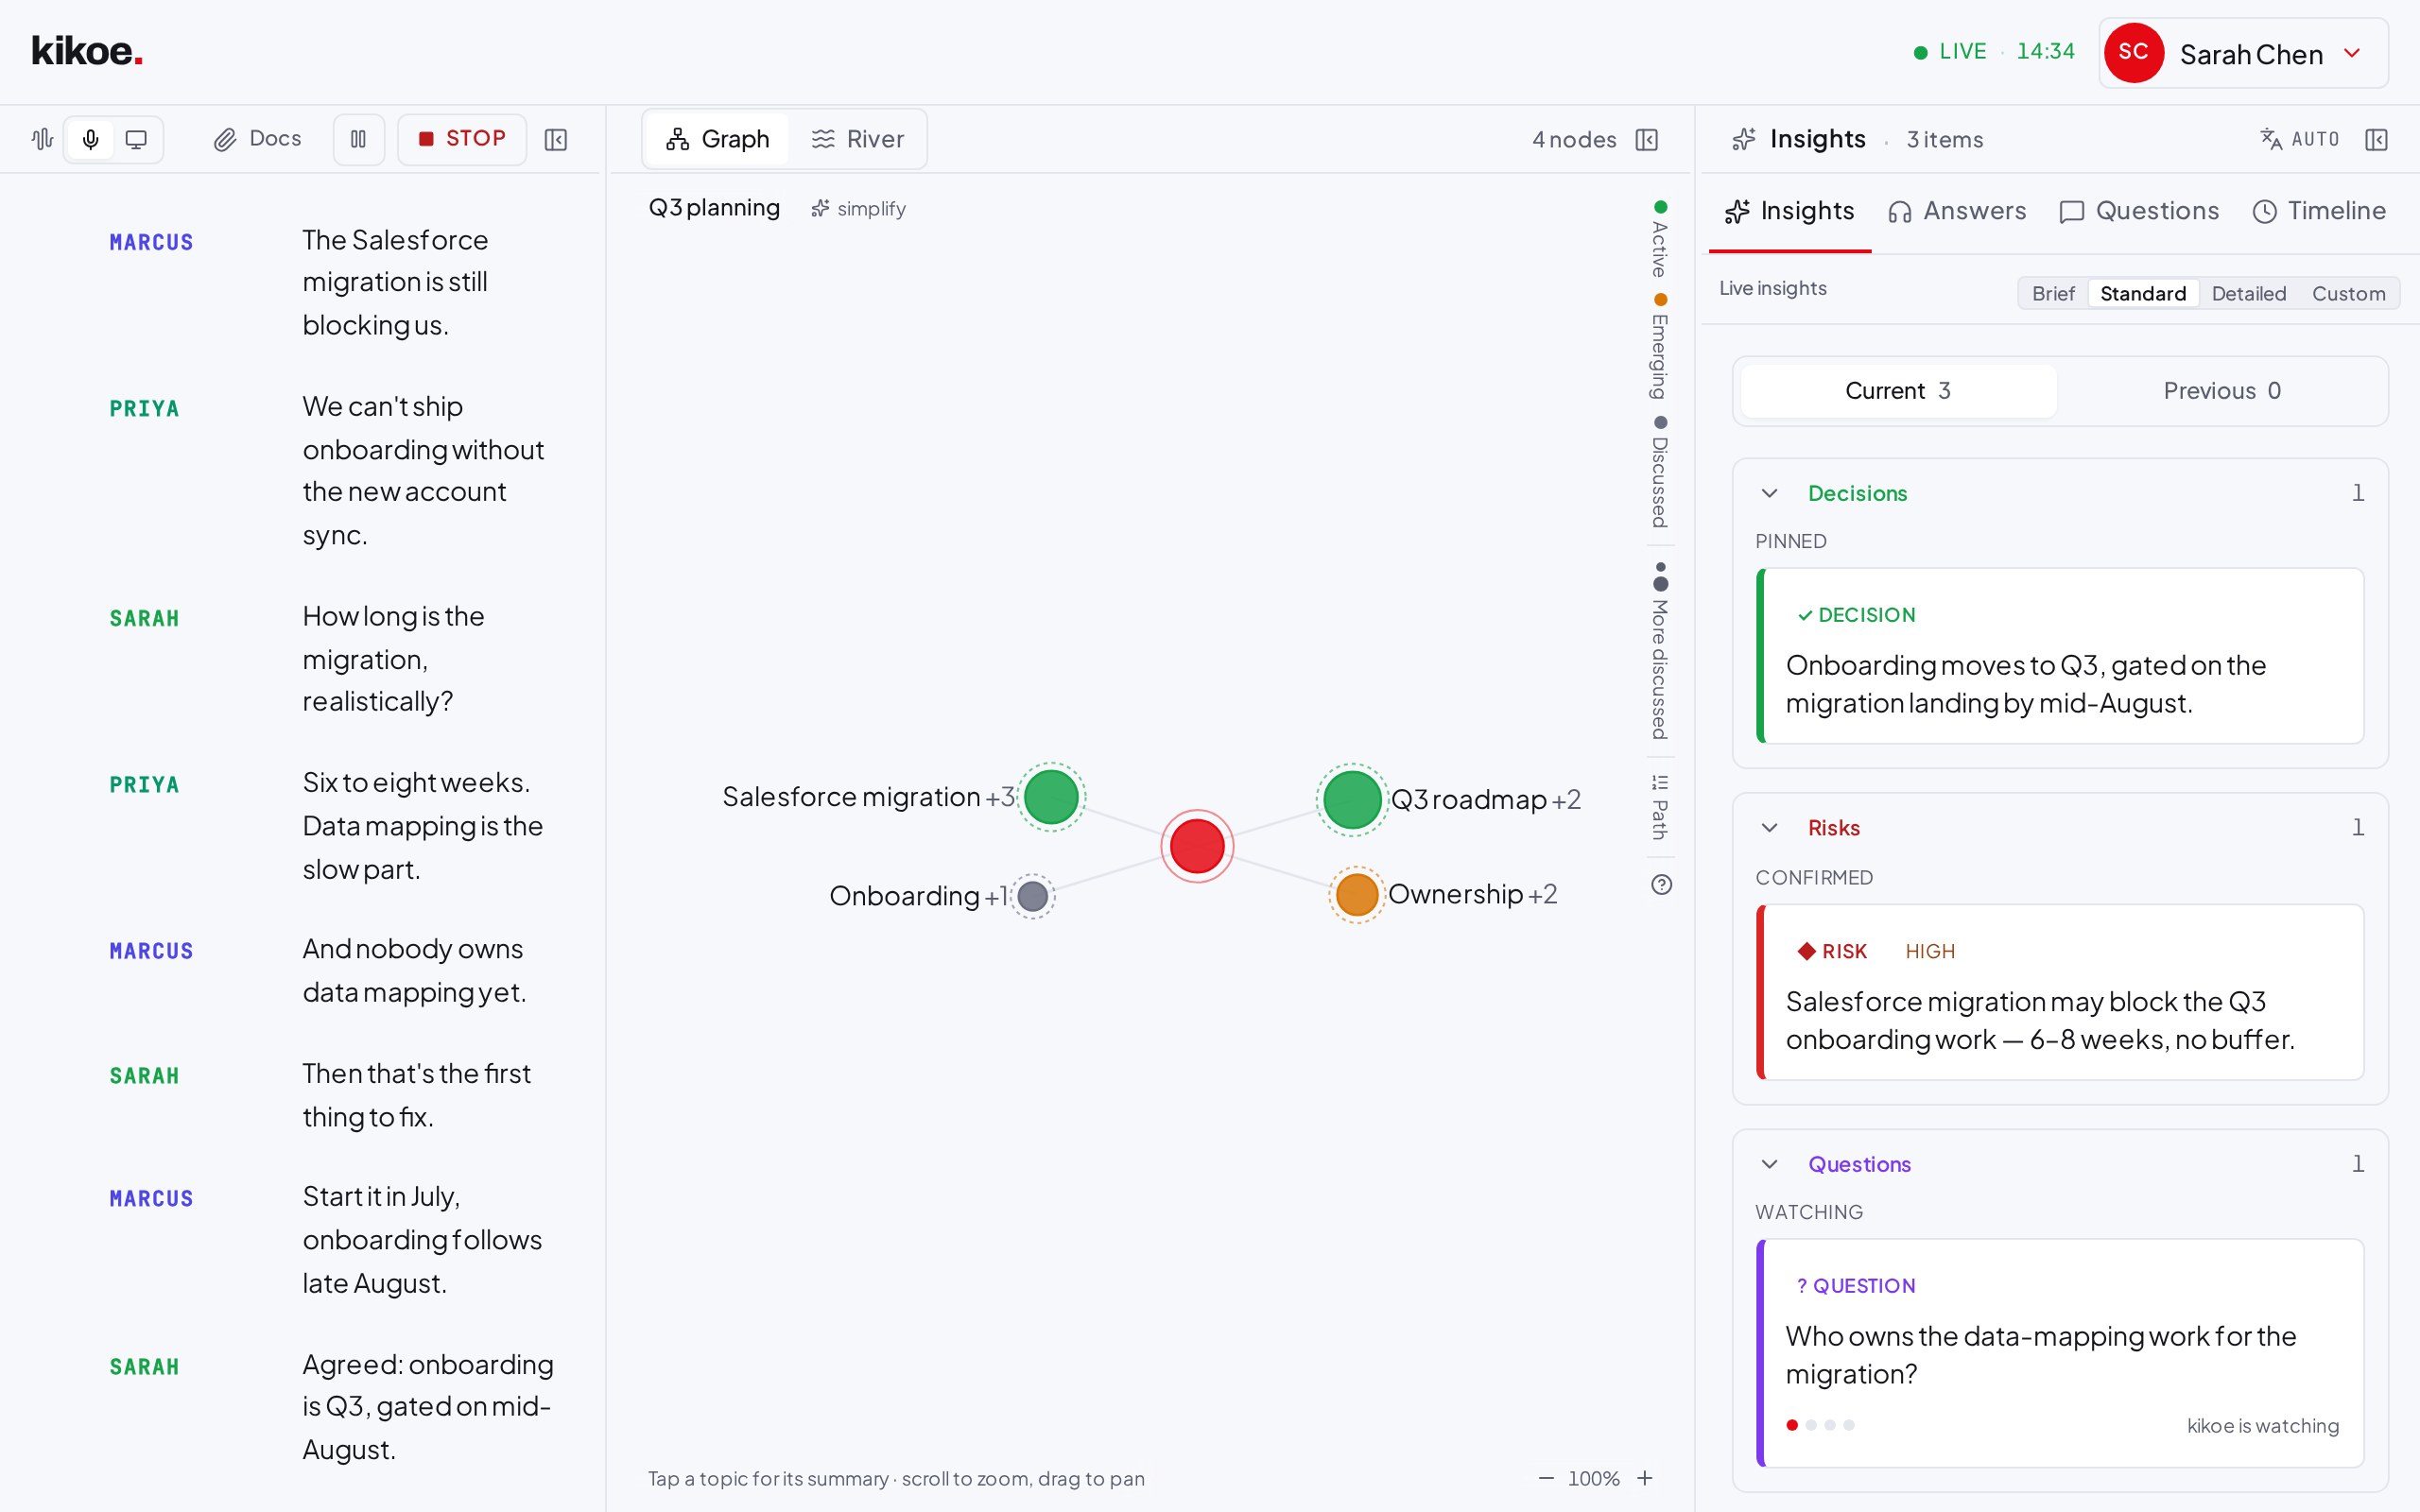Set insight detail level to Standard
Viewport: 2420px width, 1512px height.
[2143, 293]
